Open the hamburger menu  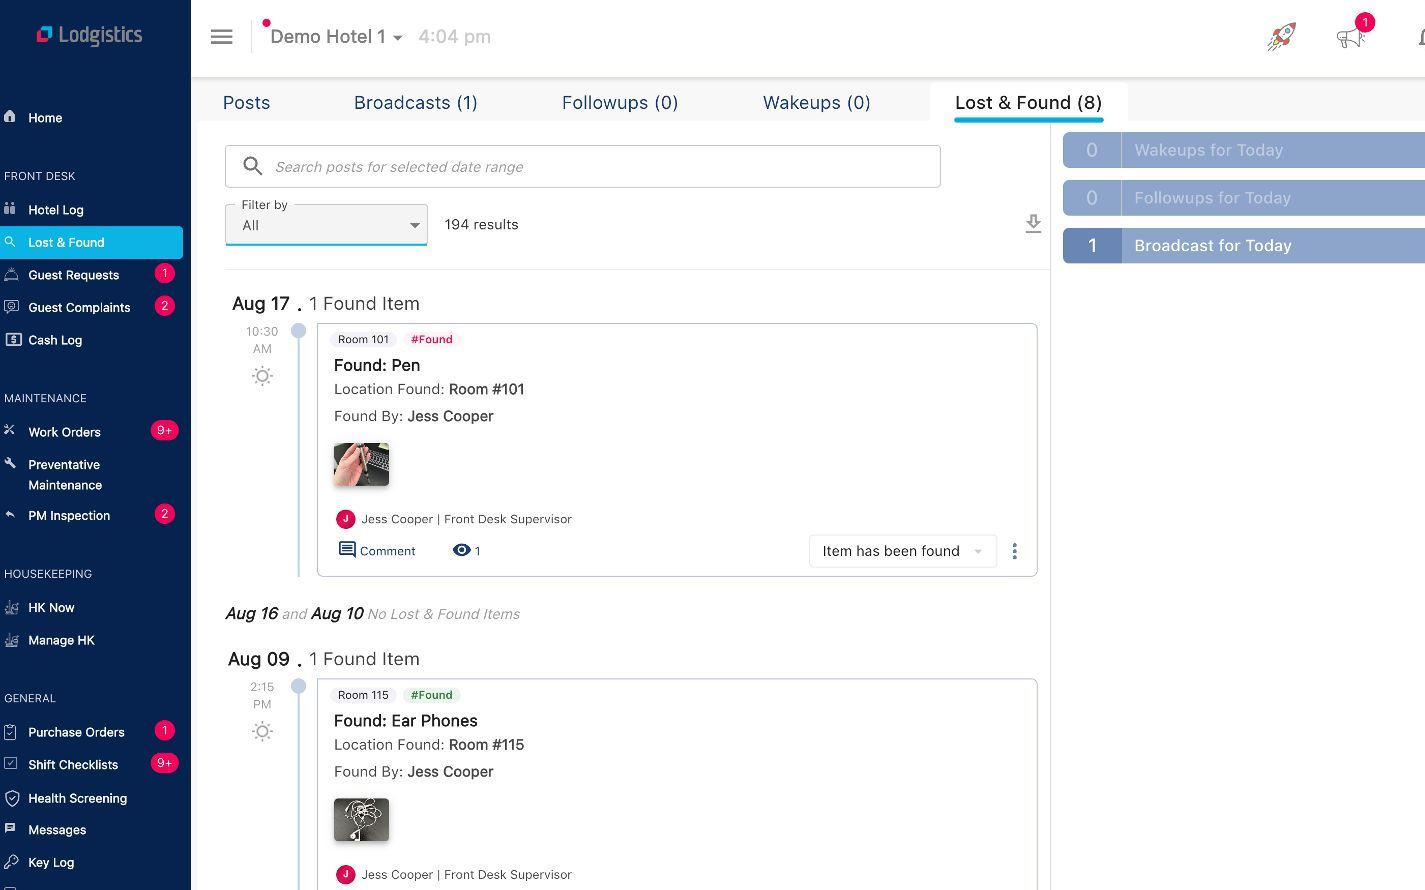[222, 37]
